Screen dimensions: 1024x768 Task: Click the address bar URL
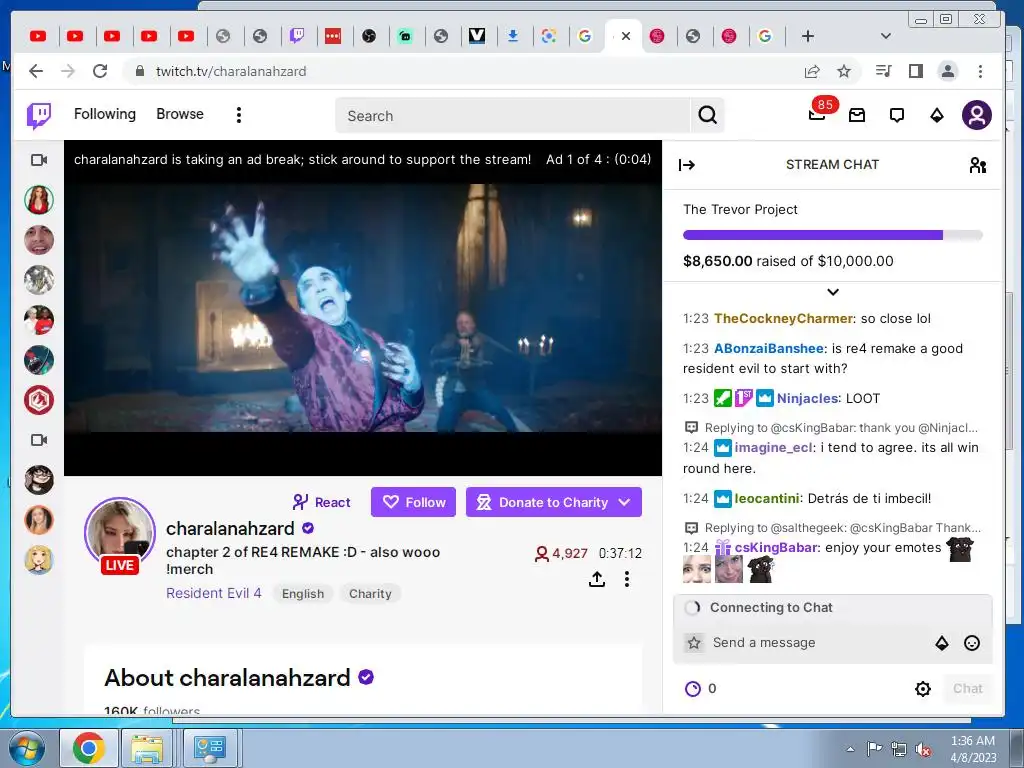coord(231,71)
